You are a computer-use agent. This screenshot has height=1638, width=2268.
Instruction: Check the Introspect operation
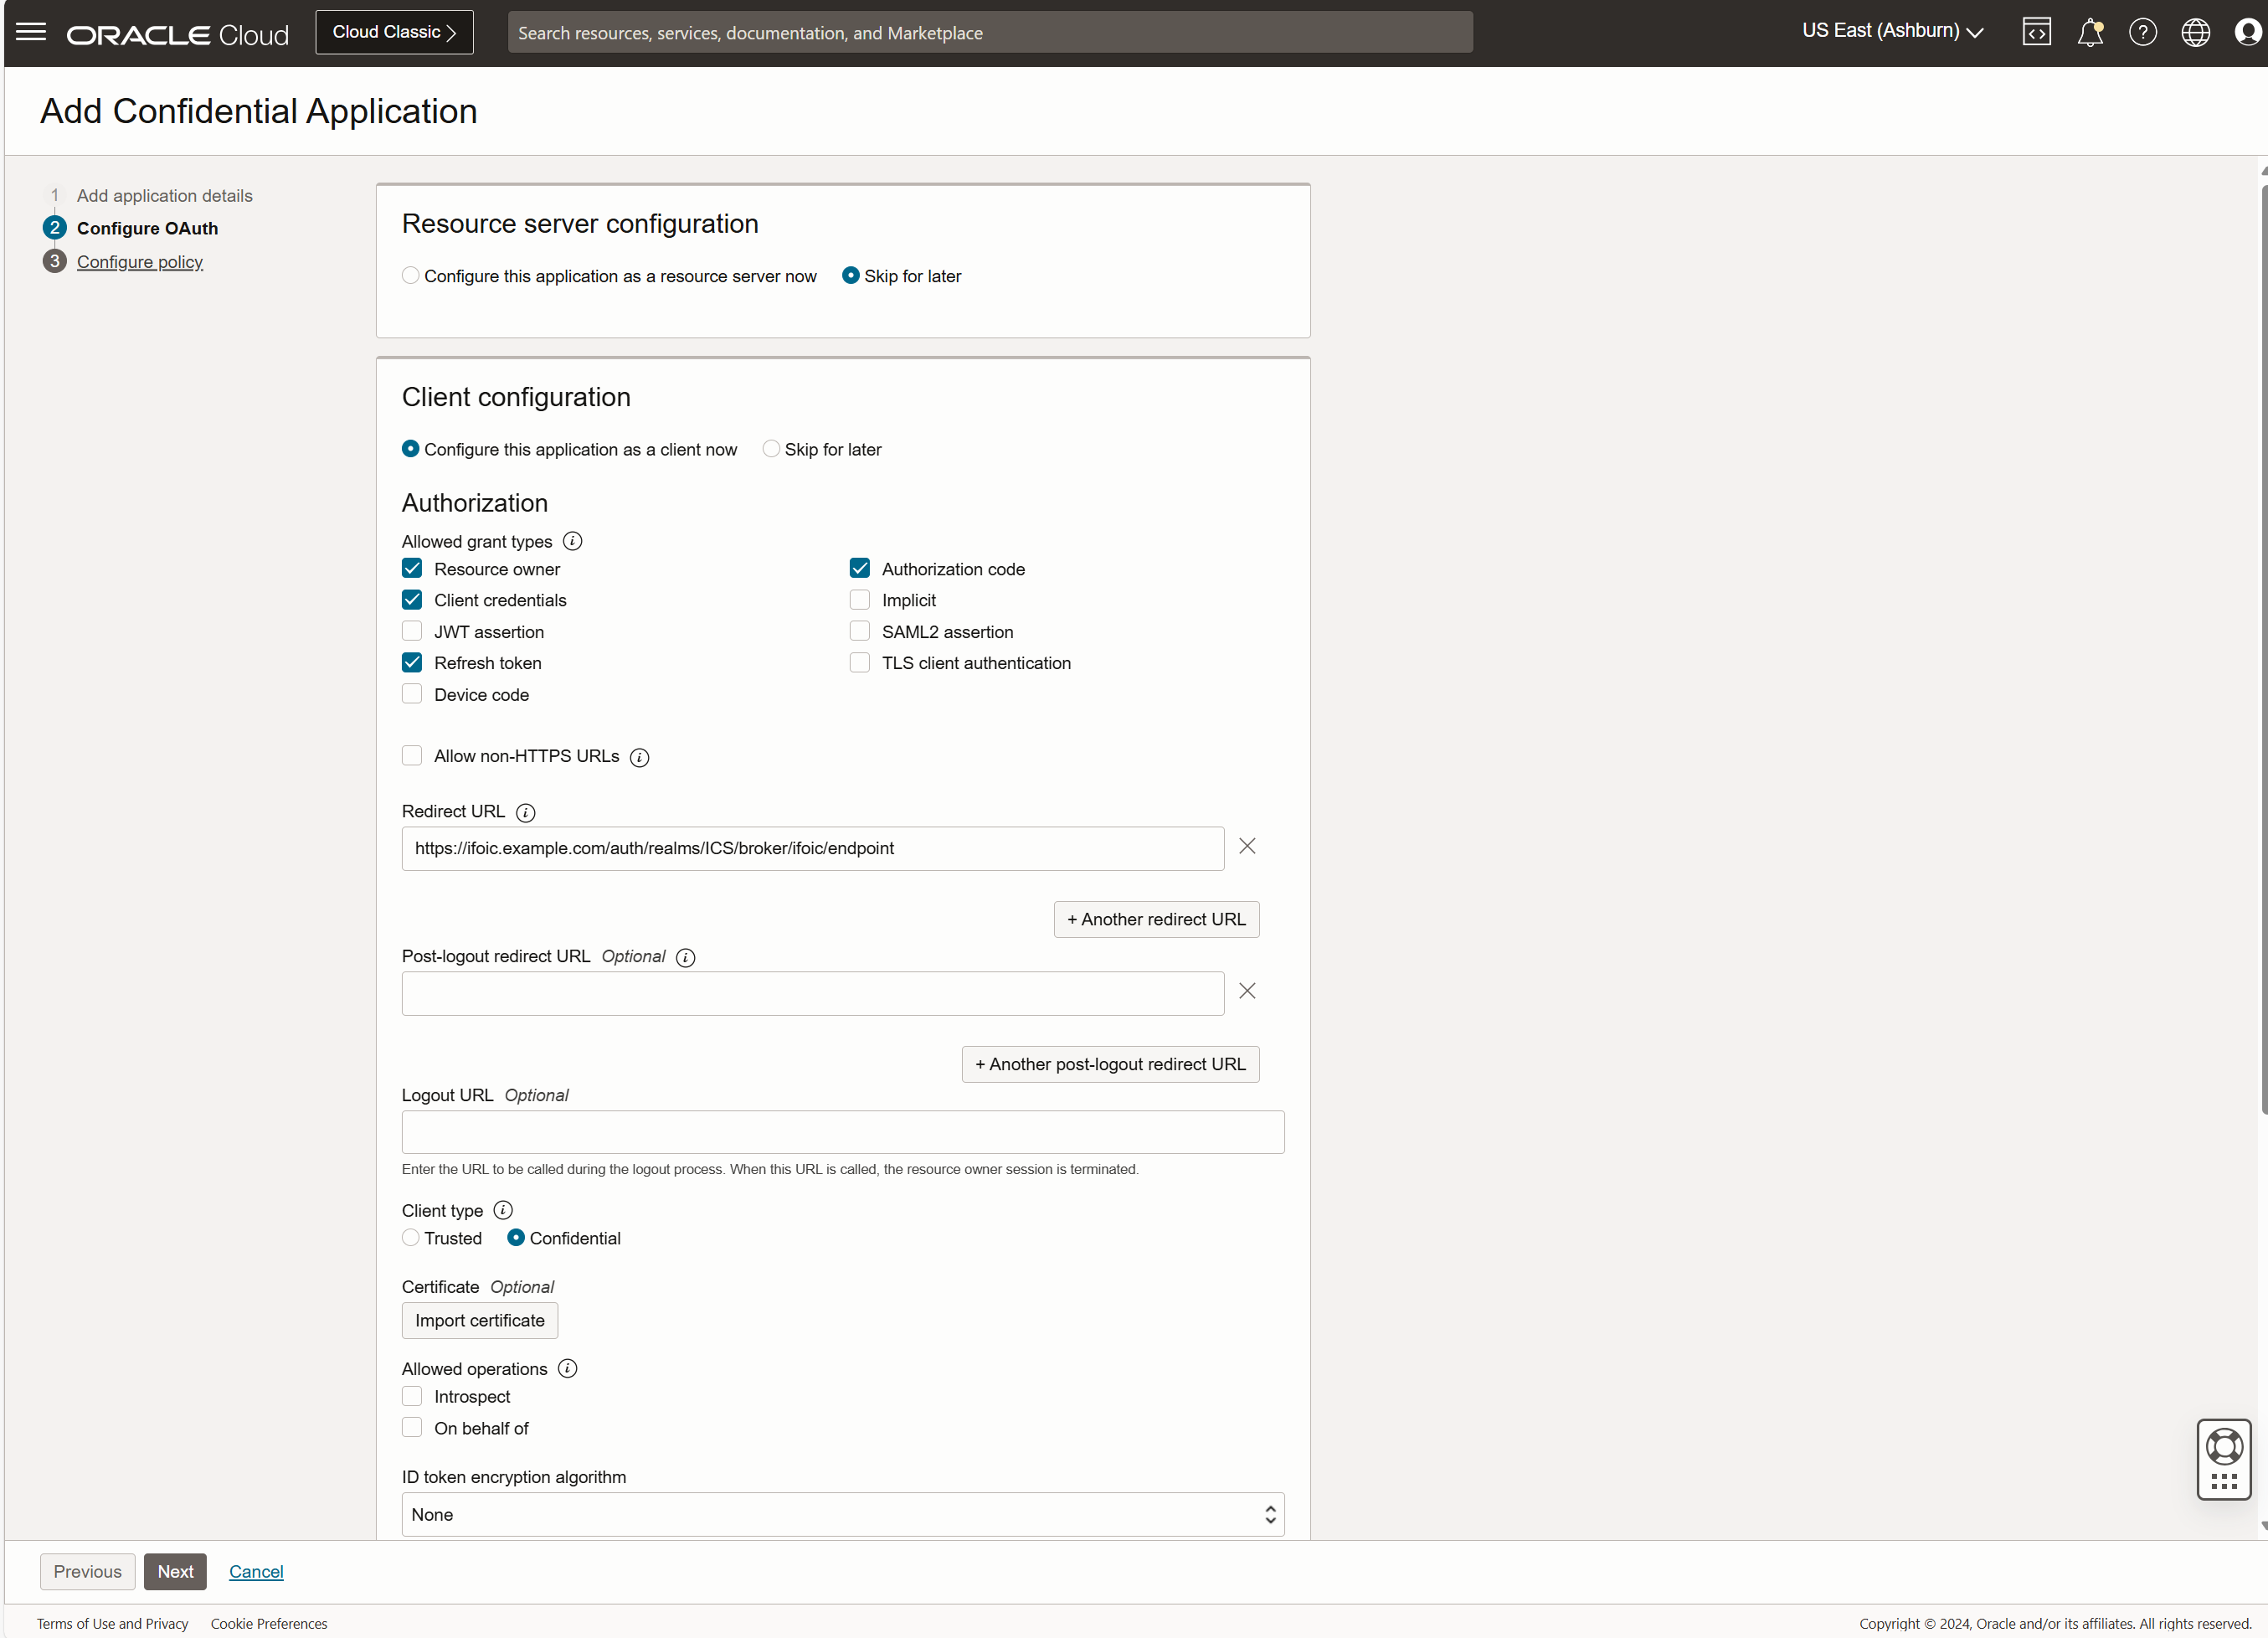(412, 1396)
